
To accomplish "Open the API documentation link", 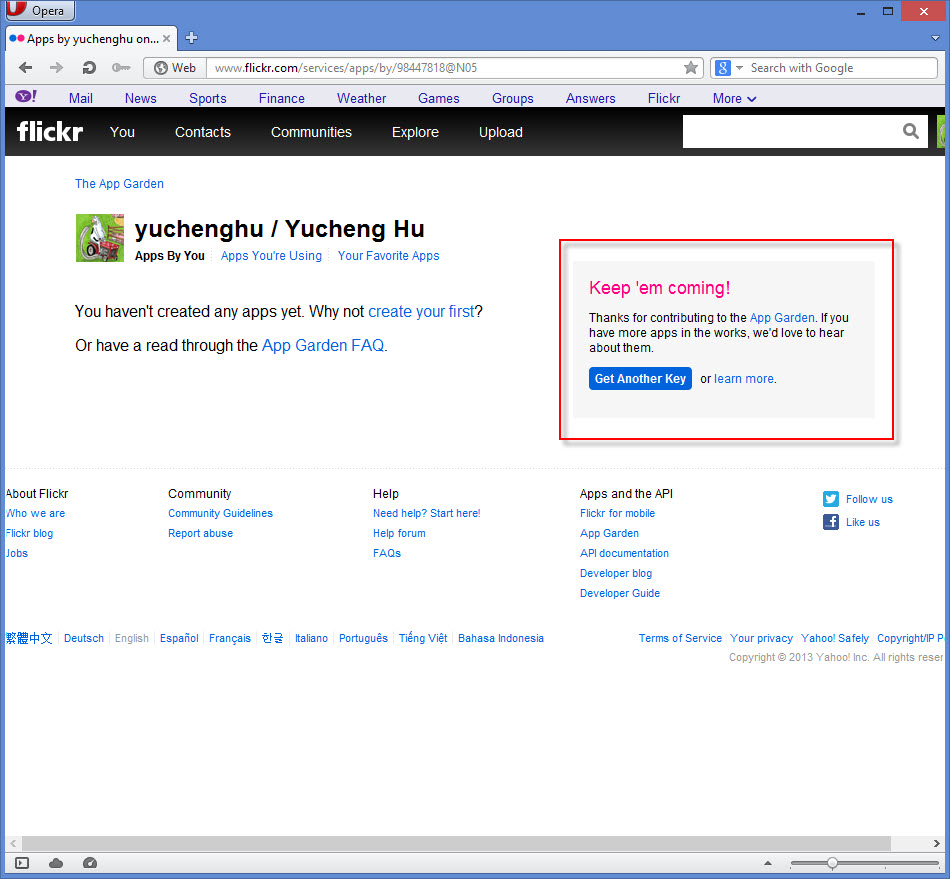I will [x=624, y=553].
